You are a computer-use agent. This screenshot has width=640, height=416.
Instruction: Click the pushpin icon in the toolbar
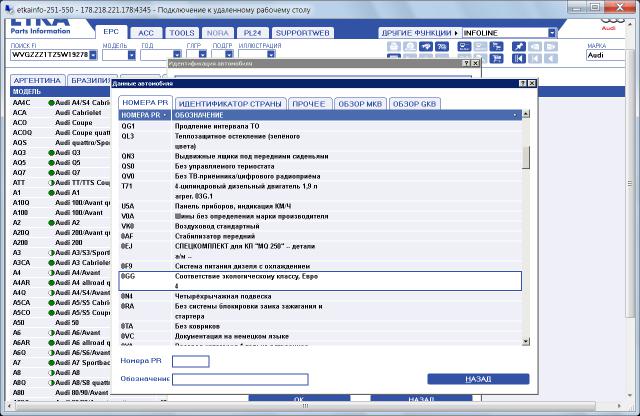[x=519, y=47]
